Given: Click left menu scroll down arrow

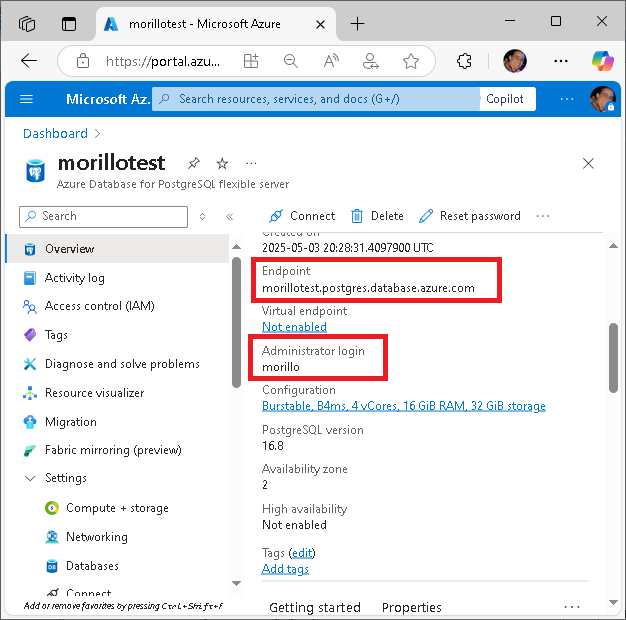Looking at the screenshot, I should 236,583.
